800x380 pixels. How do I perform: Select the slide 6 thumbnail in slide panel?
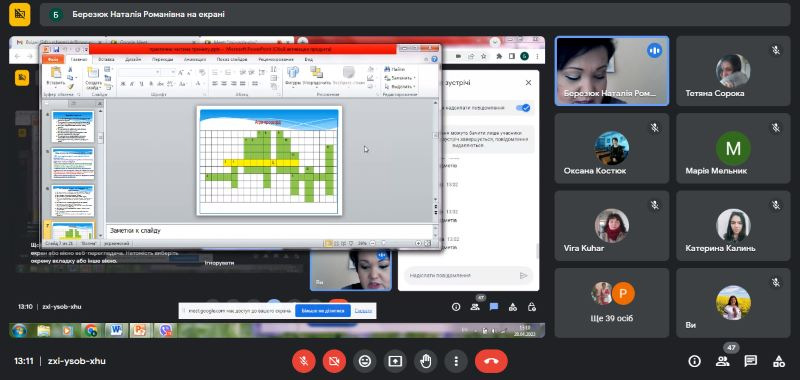(x=73, y=200)
